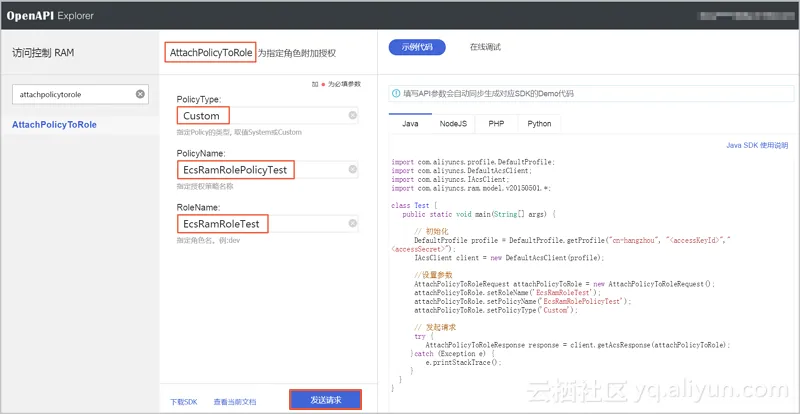The width and height of the screenshot is (800, 414).
Task: Open the NodeJS code tab
Action: [453, 124]
